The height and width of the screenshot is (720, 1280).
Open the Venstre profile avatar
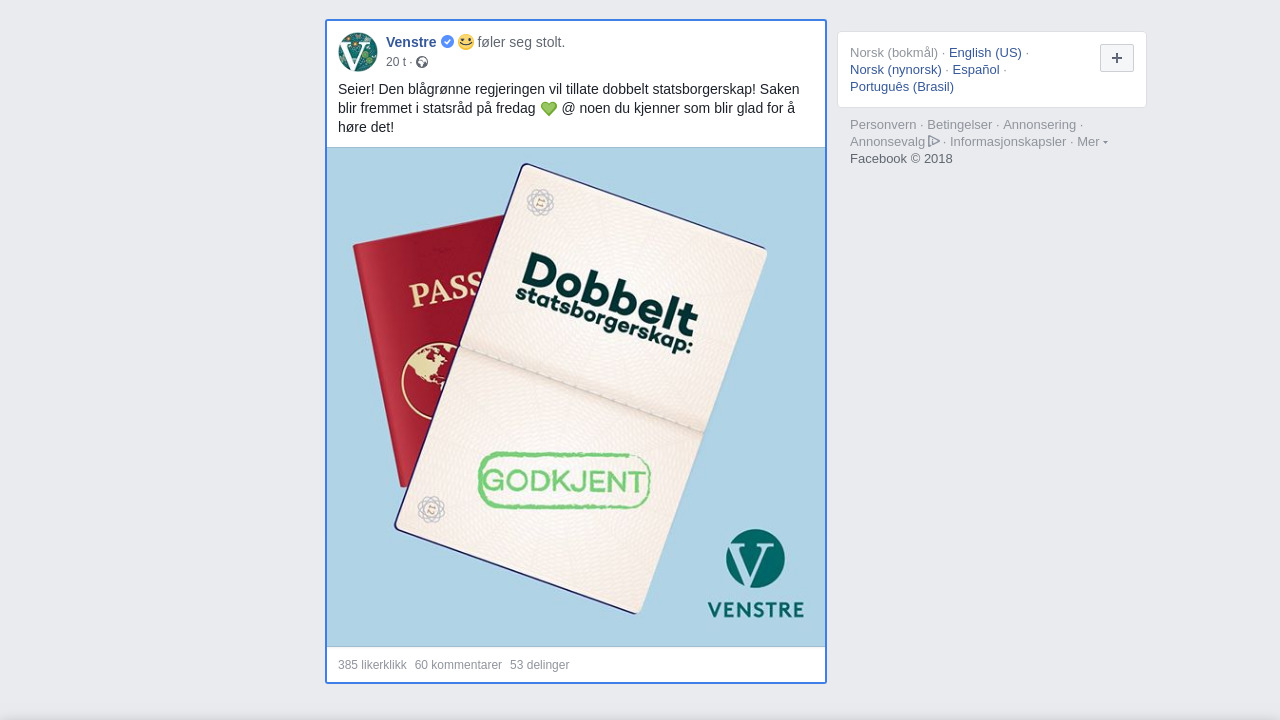pyautogui.click(x=358, y=52)
